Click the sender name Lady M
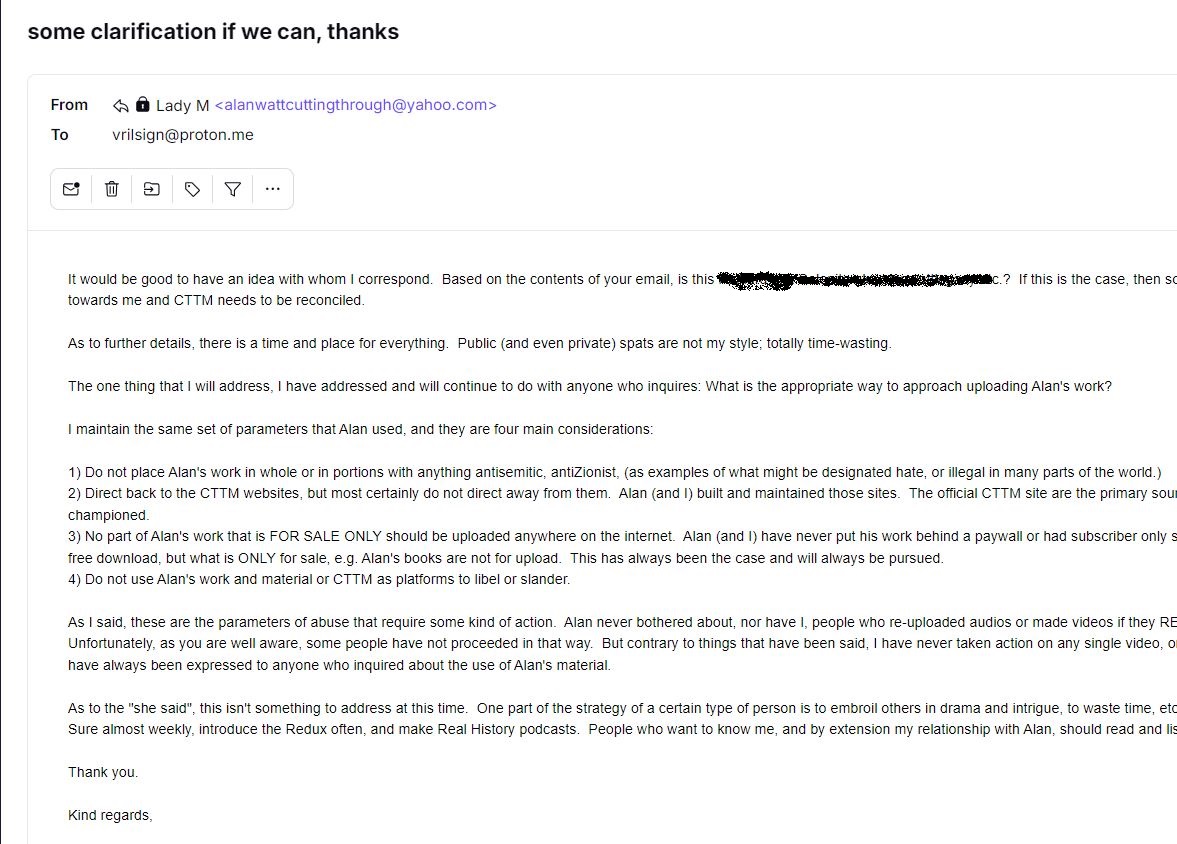Image resolution: width=1177 pixels, height=844 pixels. (182, 106)
